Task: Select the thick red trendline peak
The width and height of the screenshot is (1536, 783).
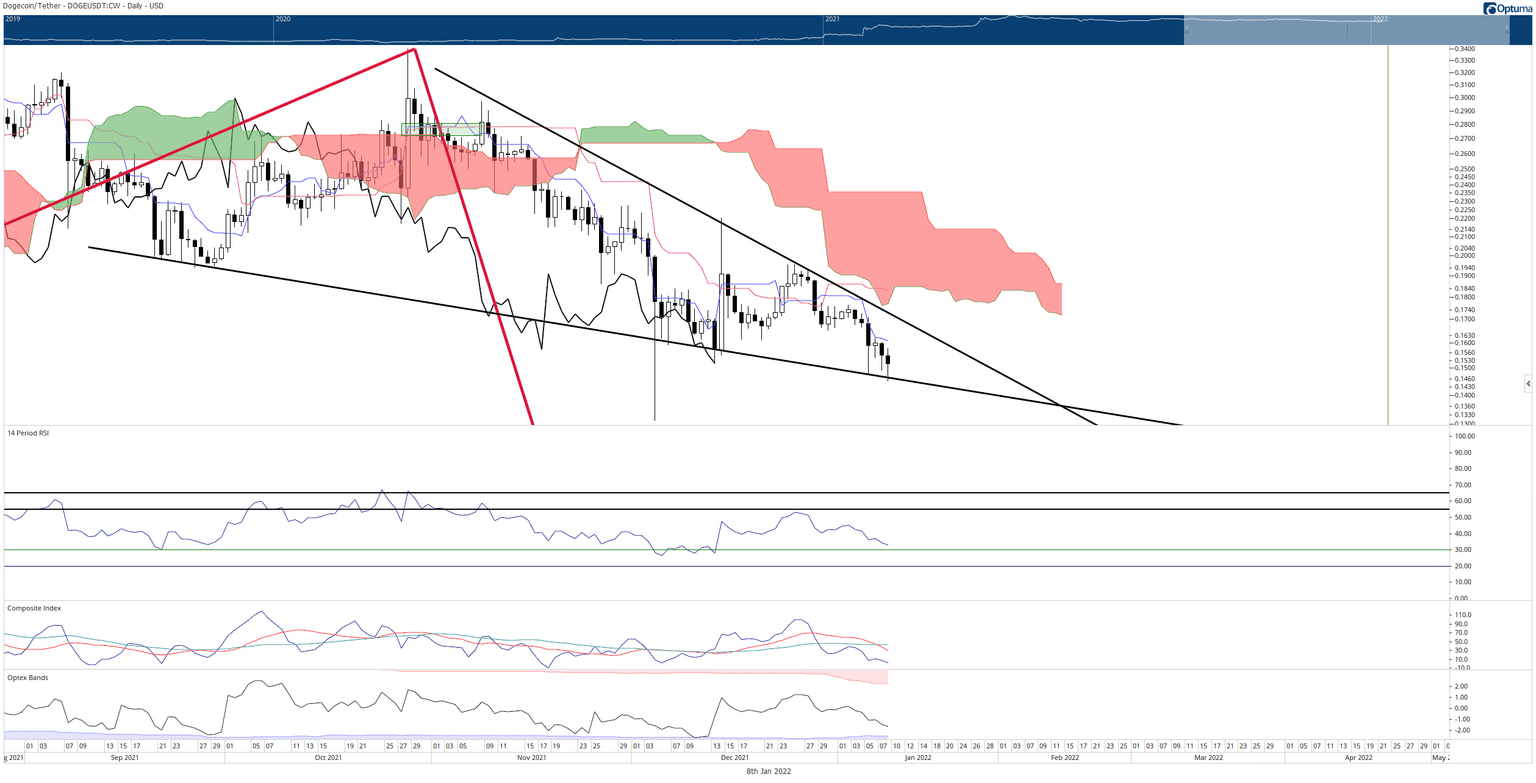Action: pos(413,49)
